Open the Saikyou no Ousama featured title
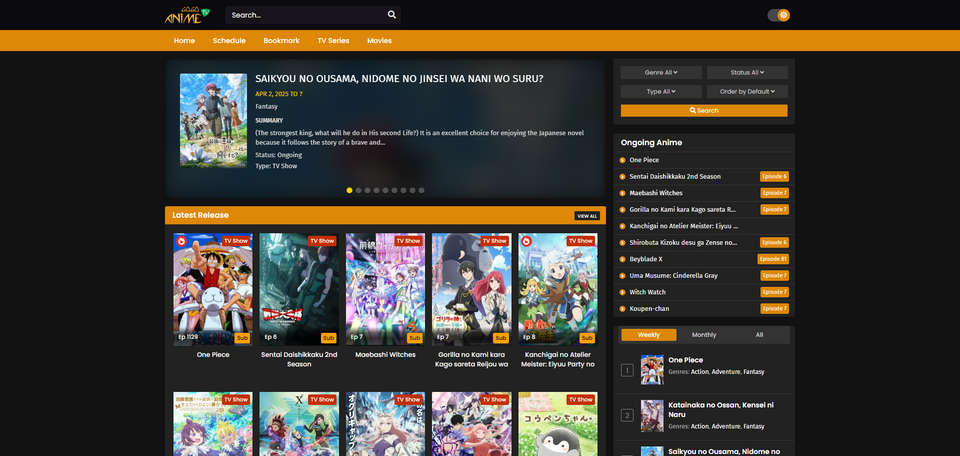 point(399,79)
